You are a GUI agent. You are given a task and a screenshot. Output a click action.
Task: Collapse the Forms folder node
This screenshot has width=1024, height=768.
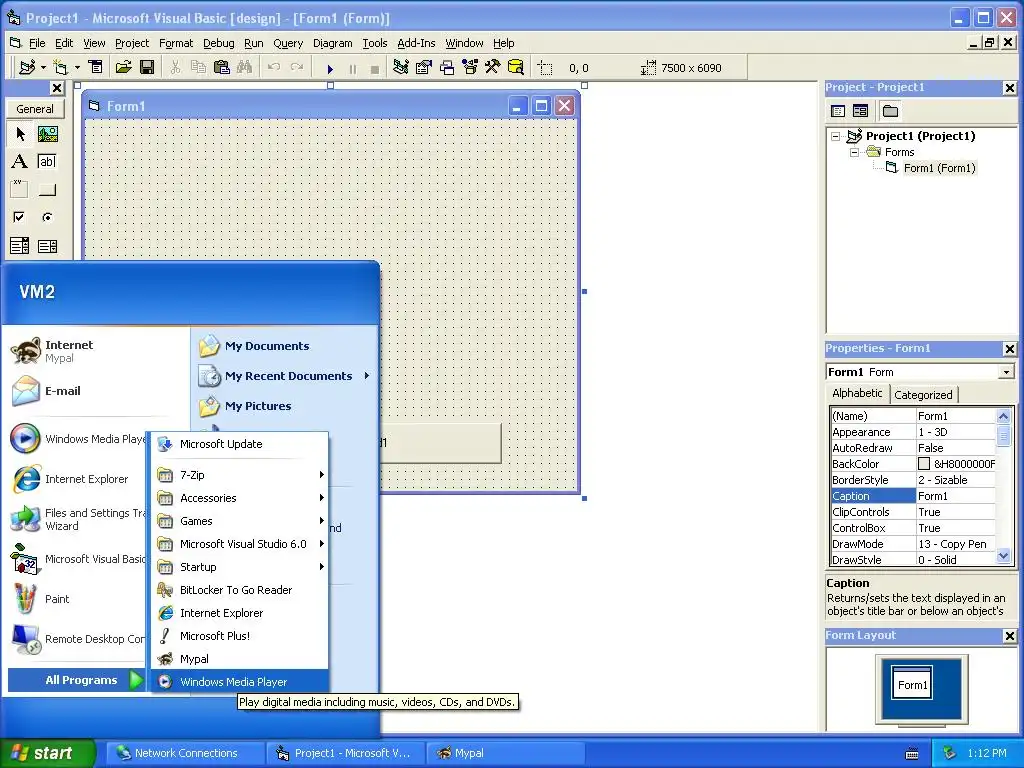[x=854, y=152]
